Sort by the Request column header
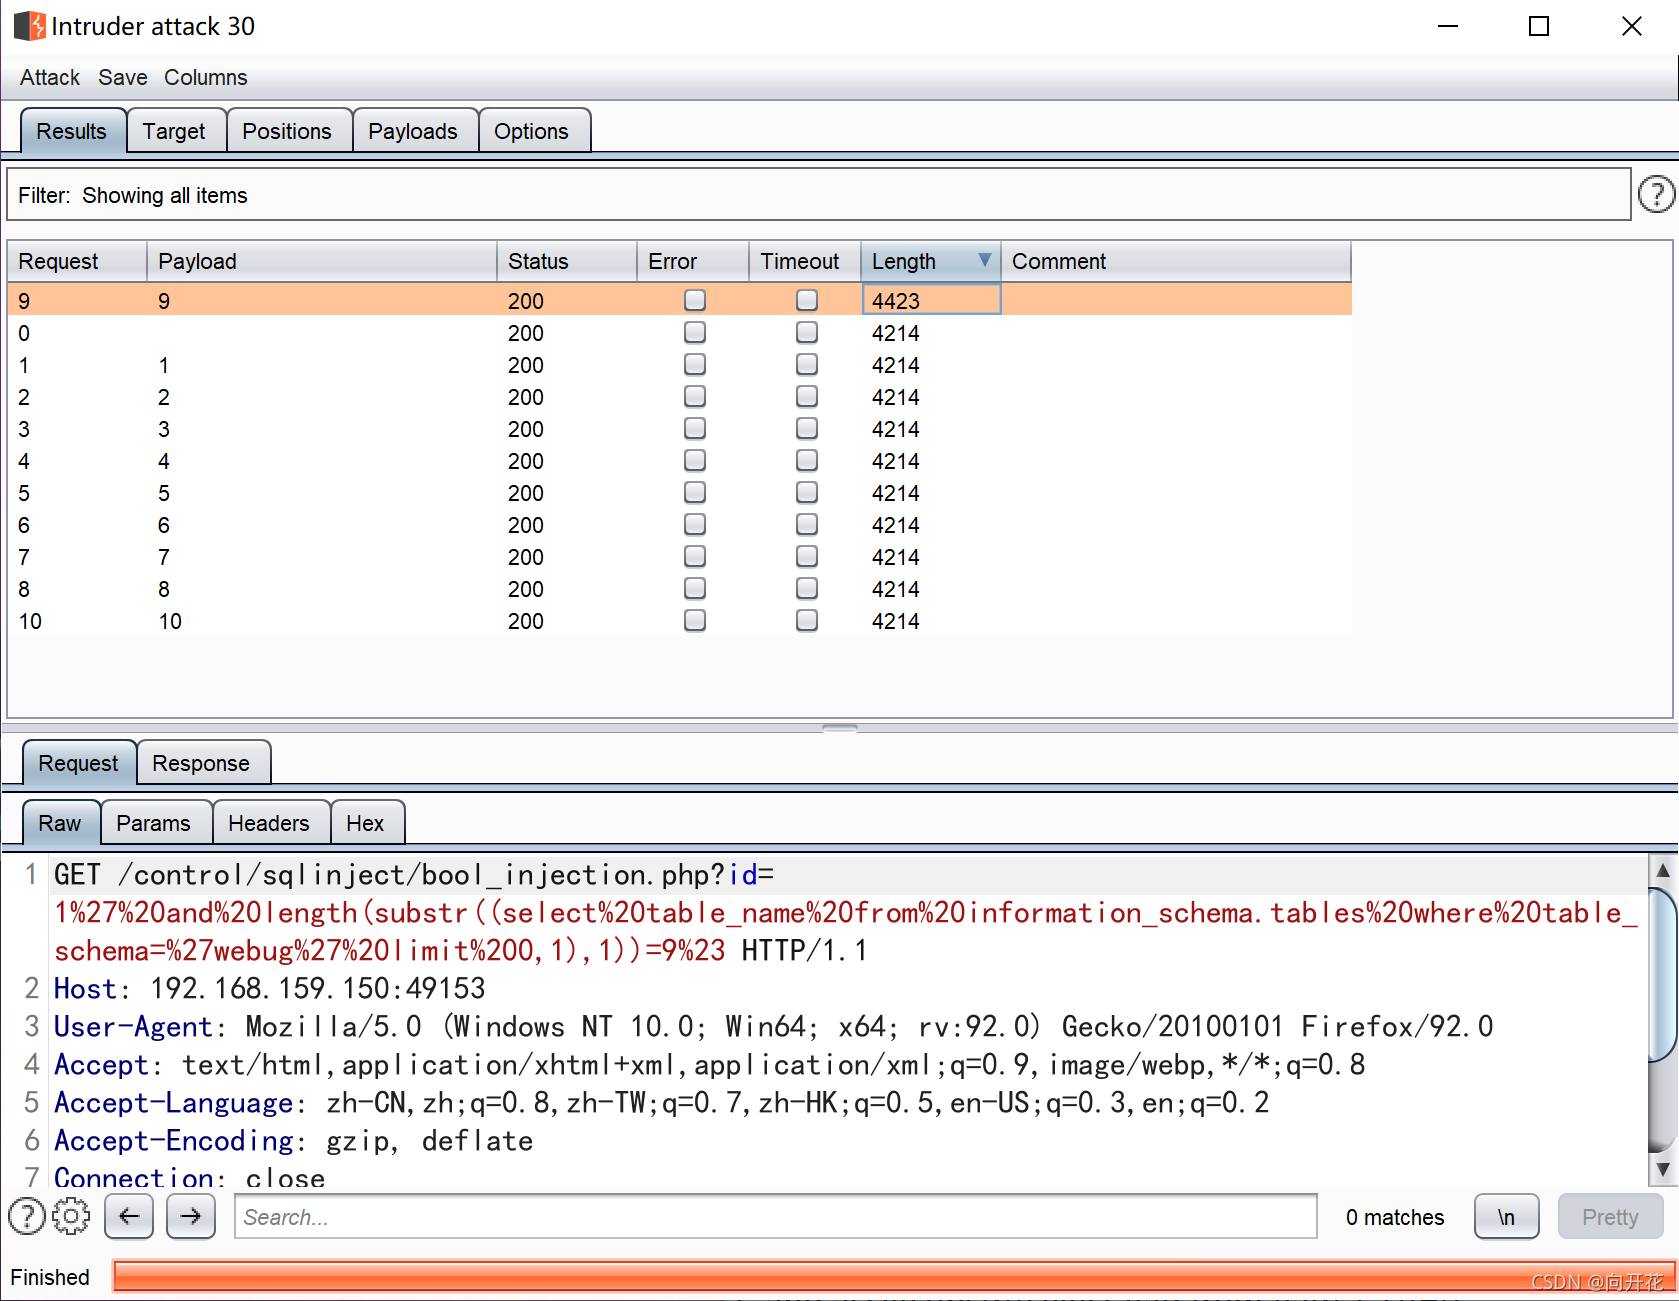The width and height of the screenshot is (1679, 1301). [x=77, y=261]
